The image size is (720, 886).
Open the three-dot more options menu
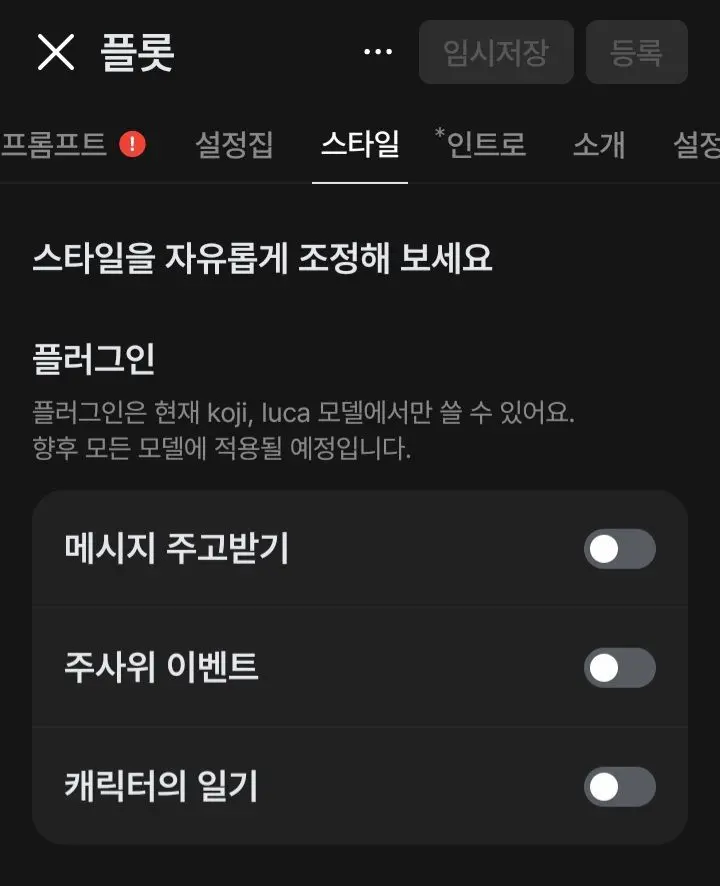point(378,52)
